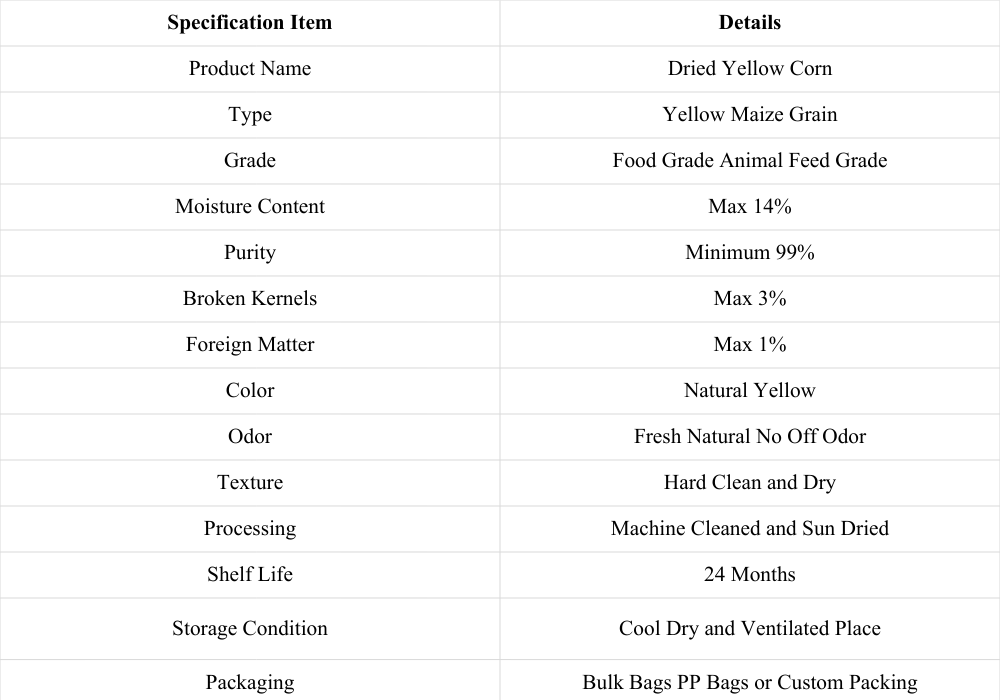Screen dimensions: 1000x700
Task: Select the 24 Months shelf life value
Action: coord(749,574)
